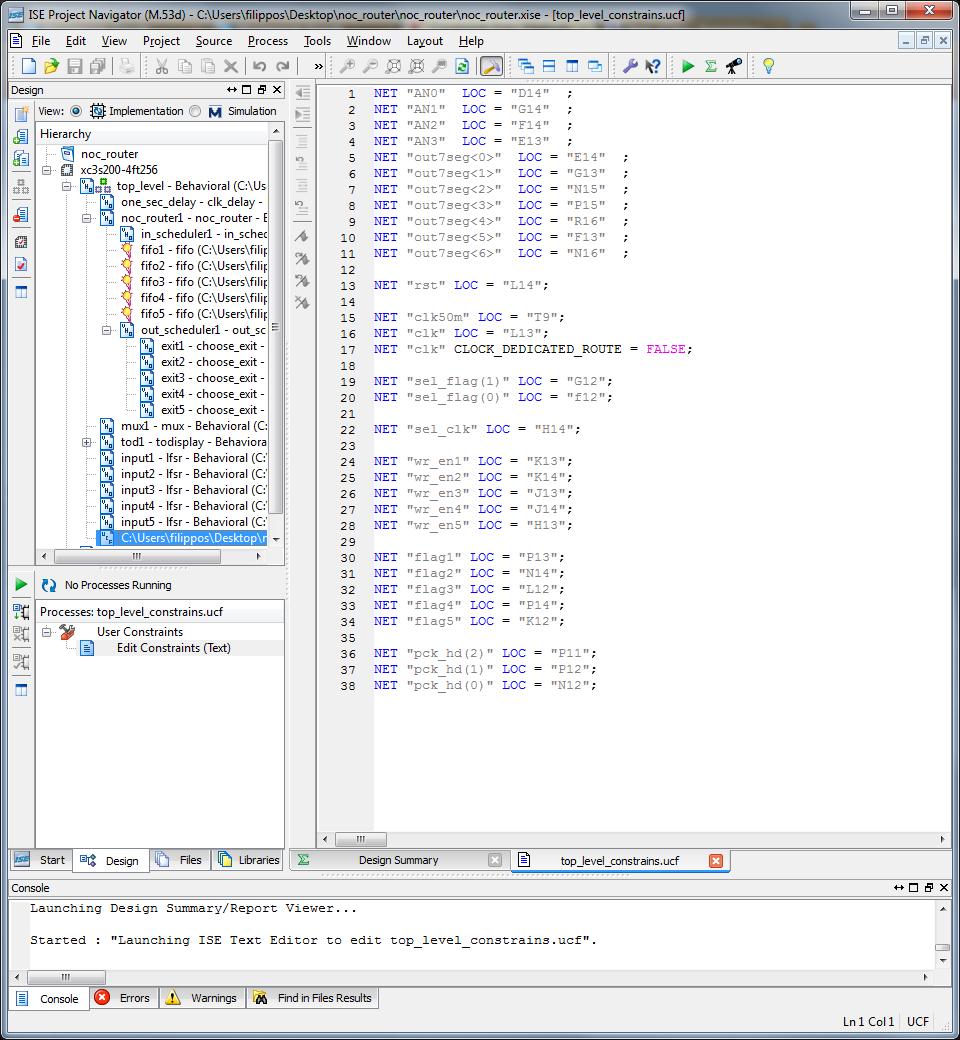Open the Layout menu
This screenshot has height=1040, width=960.
[x=425, y=41]
